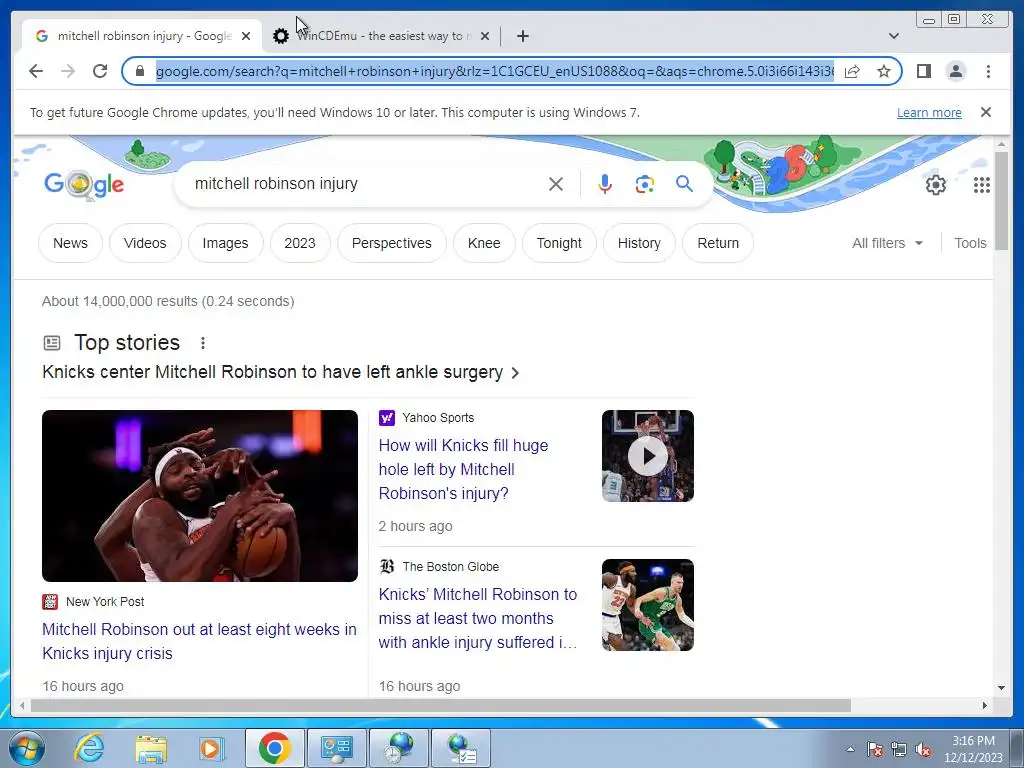Close the WinCDEmu tab
Image resolution: width=1024 pixels, height=768 pixels.
[485, 36]
